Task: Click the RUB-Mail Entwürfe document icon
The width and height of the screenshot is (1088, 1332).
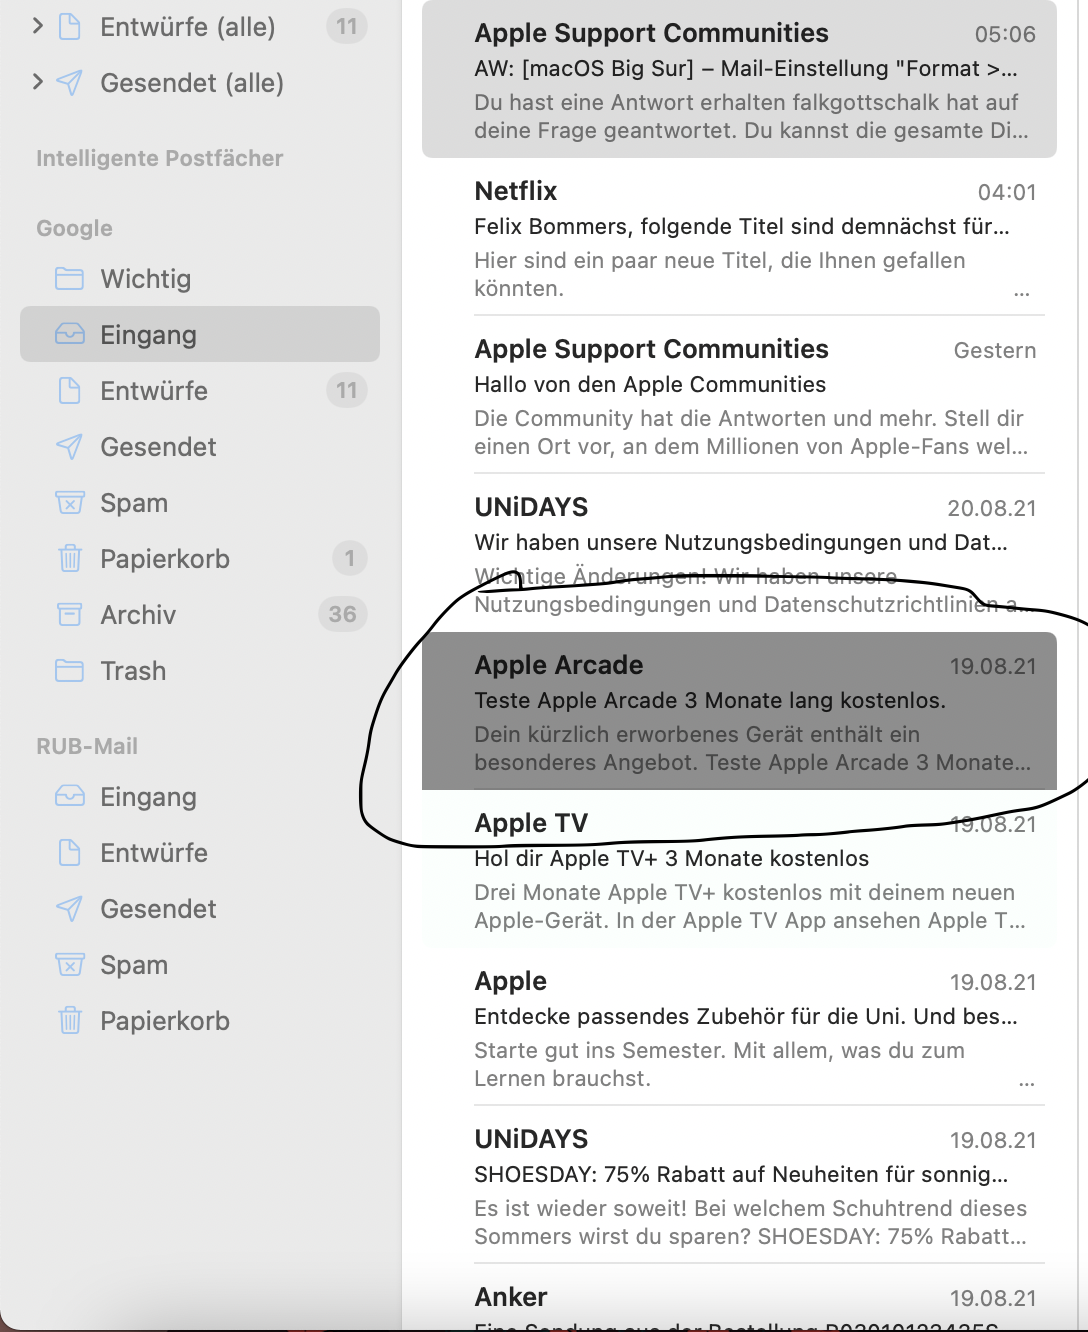Action: 69,853
